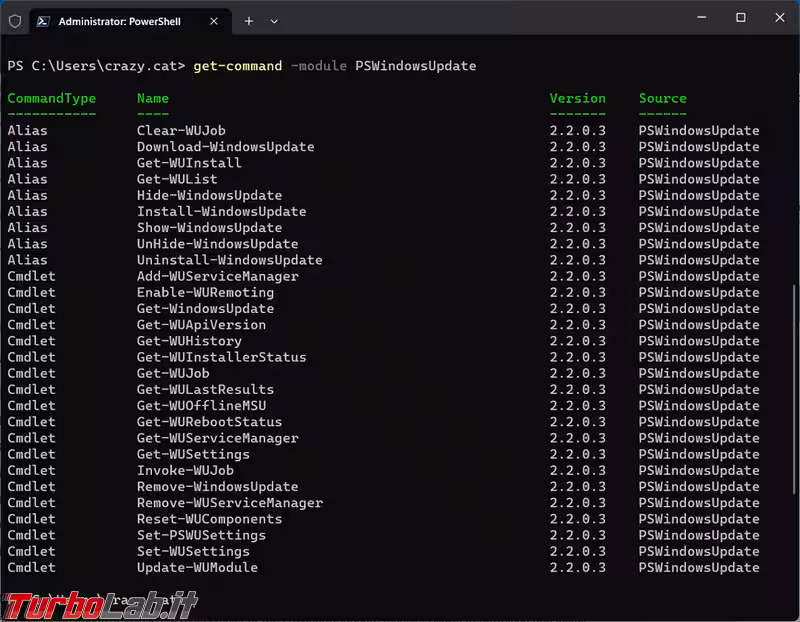Close the Administrator: PowerShell tab
Viewport: 800px width, 622px height.
click(x=215, y=21)
